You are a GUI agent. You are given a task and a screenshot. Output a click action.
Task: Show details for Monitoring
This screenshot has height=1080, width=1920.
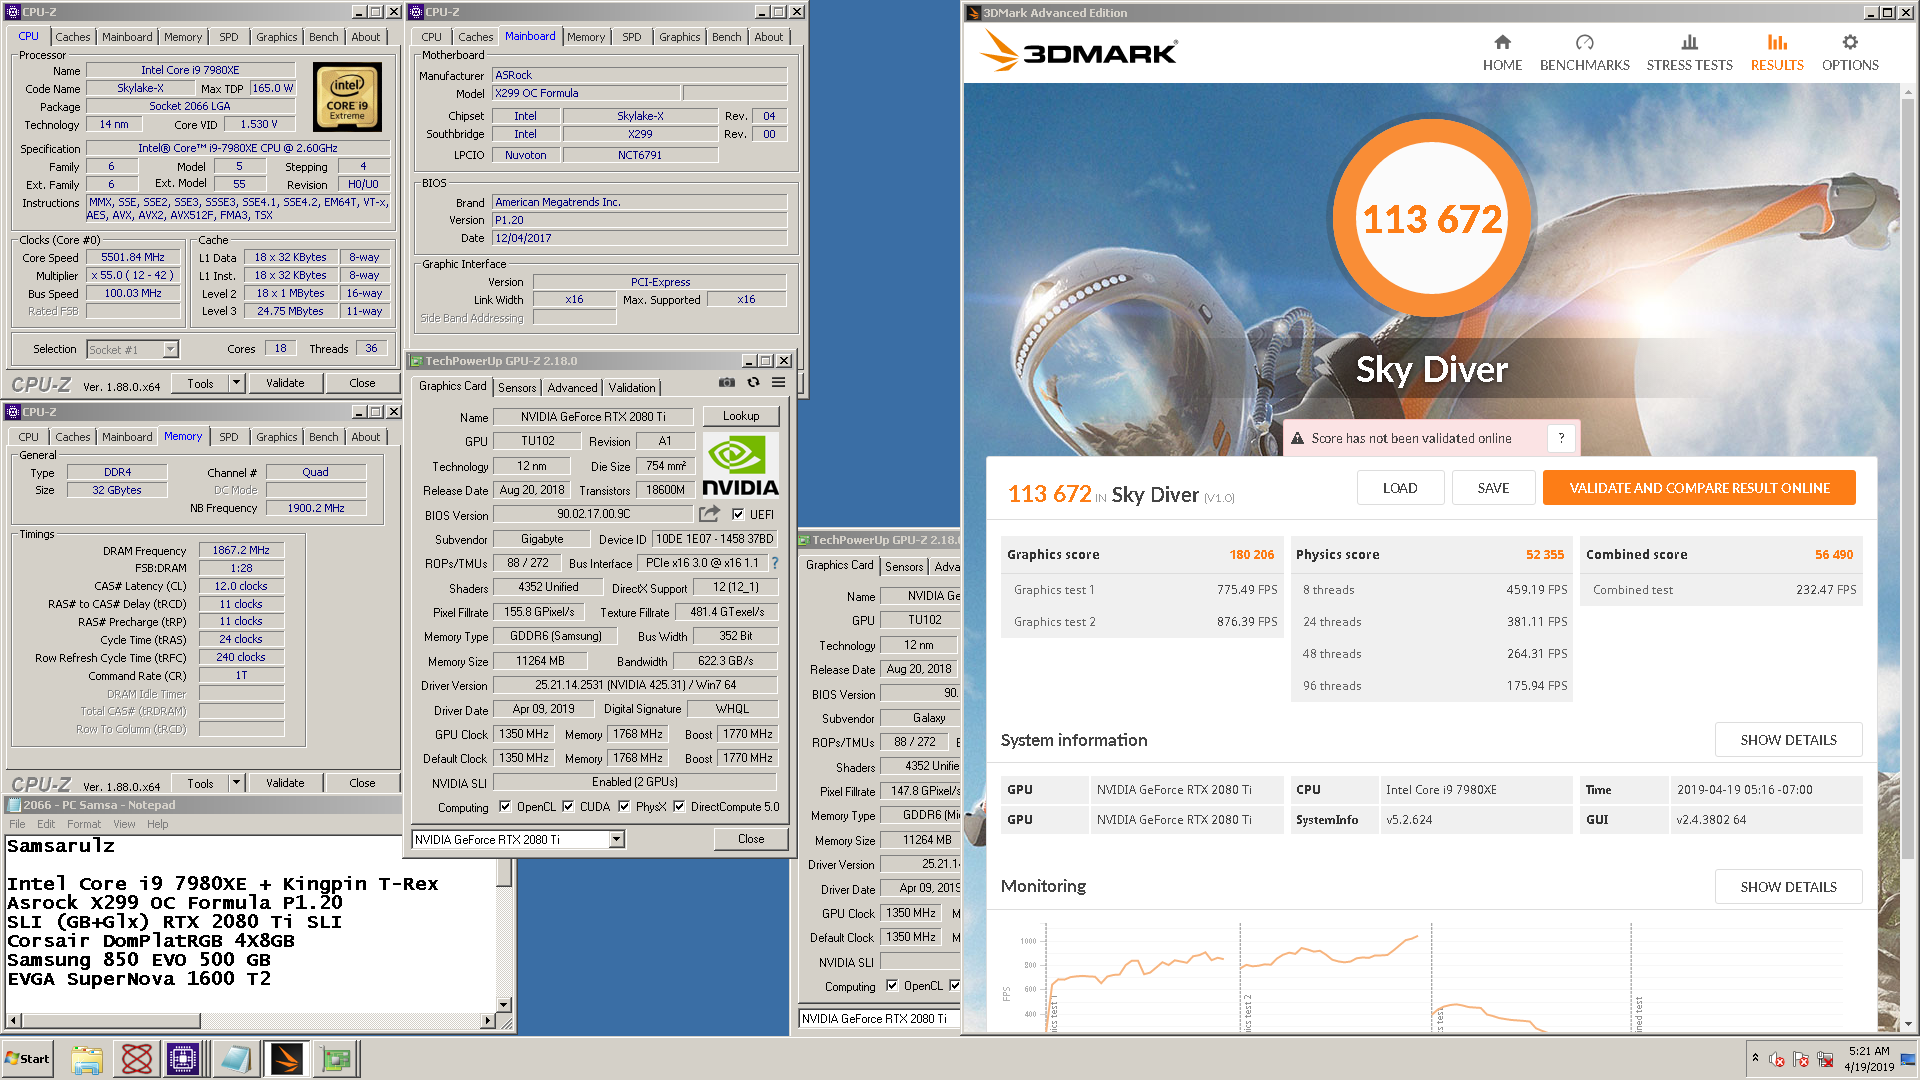pos(1788,887)
